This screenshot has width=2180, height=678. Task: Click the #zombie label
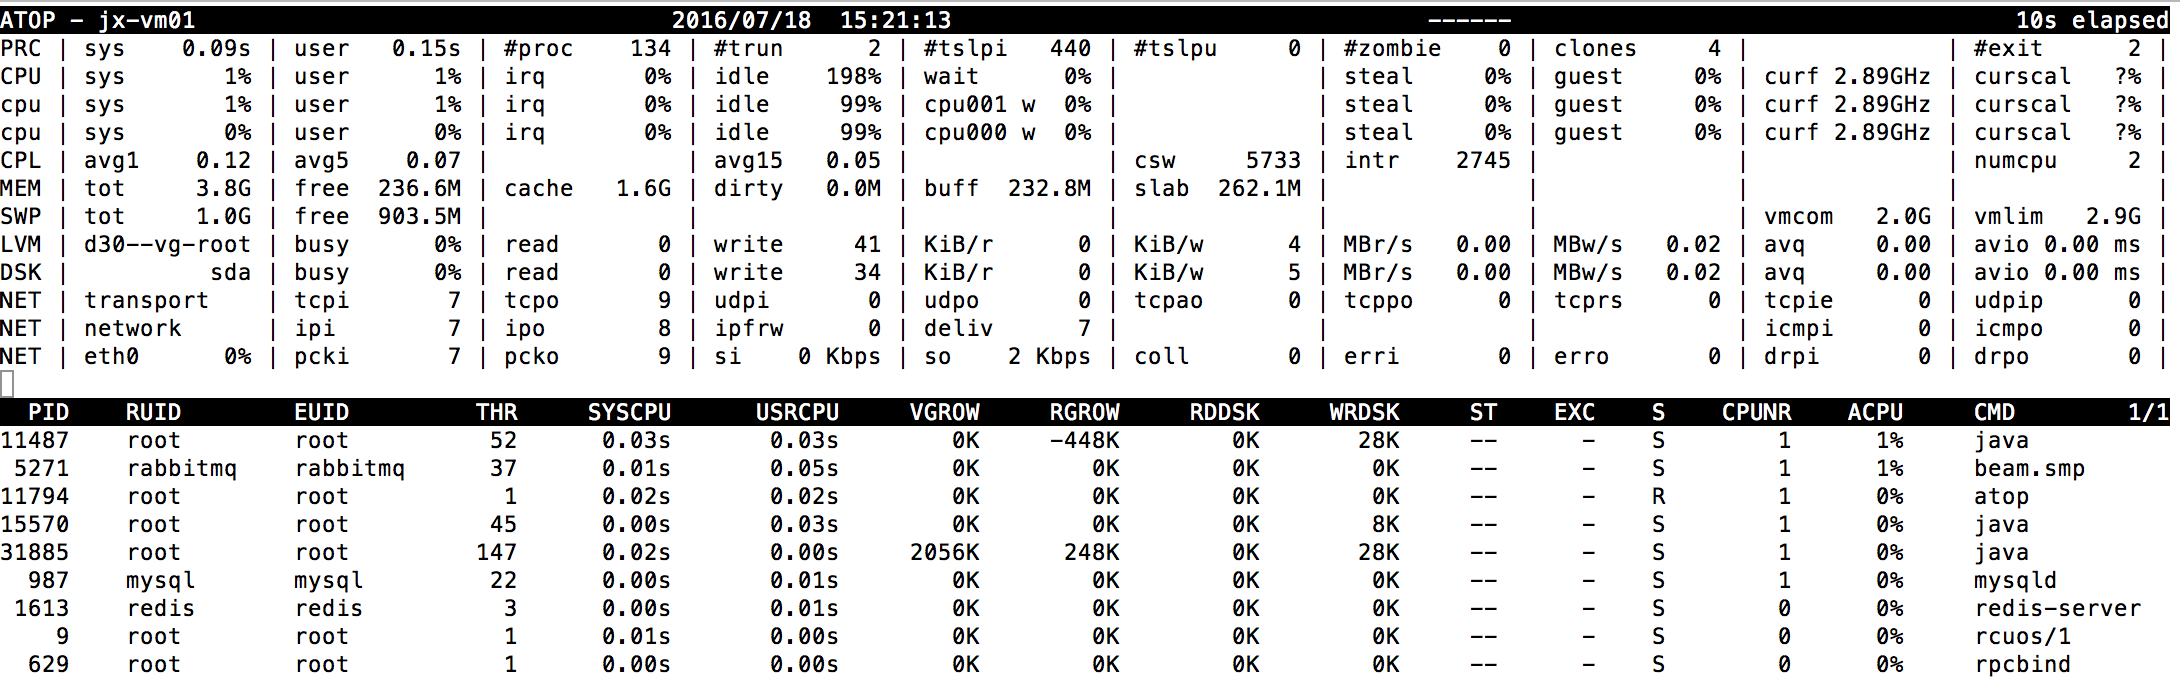coord(1392,48)
